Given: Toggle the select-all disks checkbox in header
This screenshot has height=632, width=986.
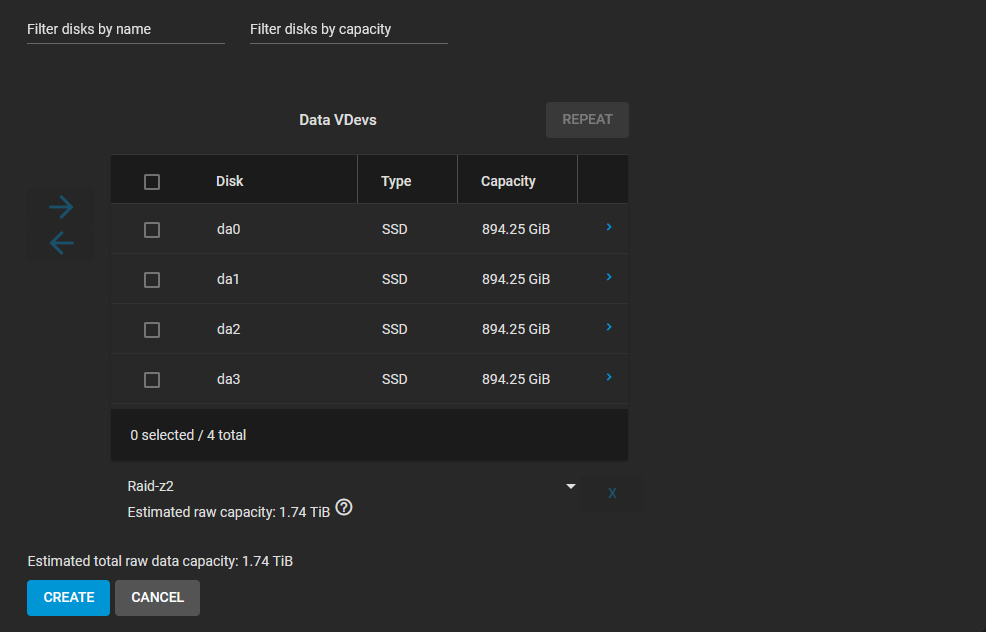Looking at the screenshot, I should [x=152, y=182].
